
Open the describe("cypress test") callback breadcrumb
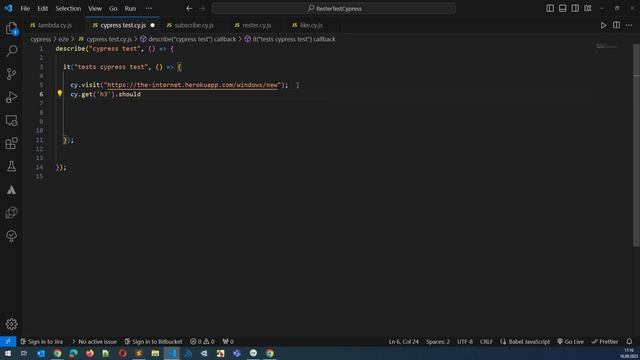tap(192, 39)
